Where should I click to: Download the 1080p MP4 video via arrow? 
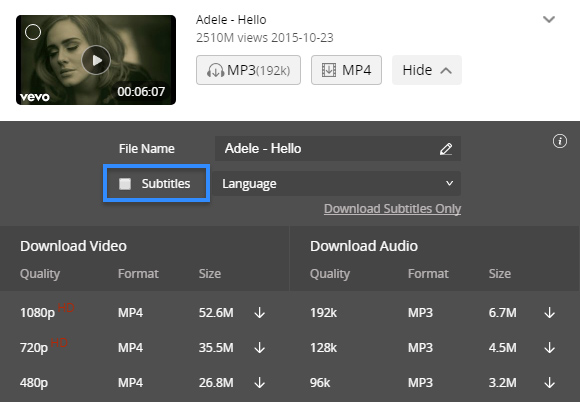pos(260,313)
